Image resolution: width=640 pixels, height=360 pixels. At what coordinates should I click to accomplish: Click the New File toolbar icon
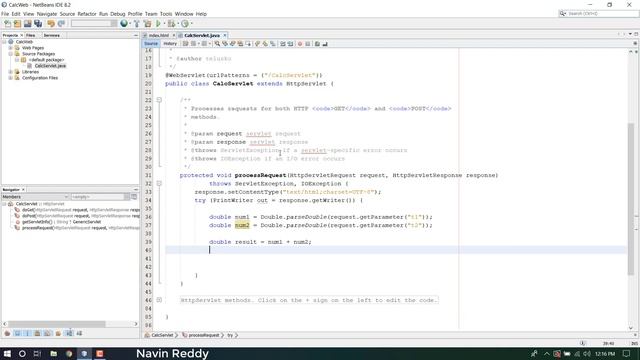[7, 24]
